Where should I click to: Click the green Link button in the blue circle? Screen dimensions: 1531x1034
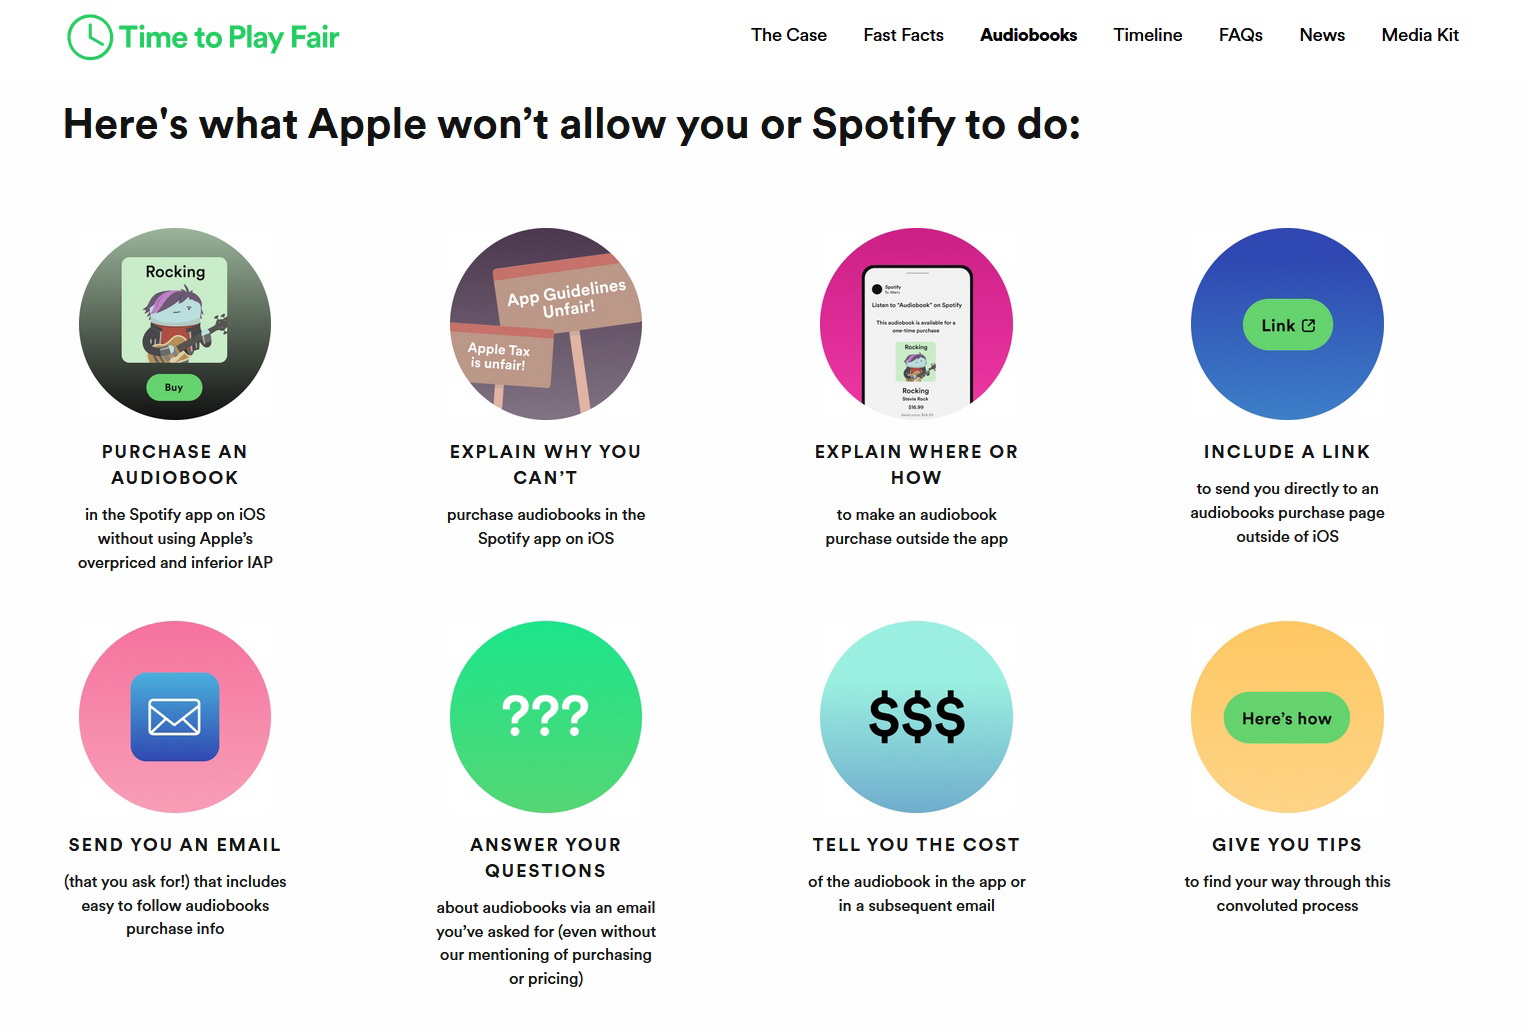click(x=1288, y=325)
